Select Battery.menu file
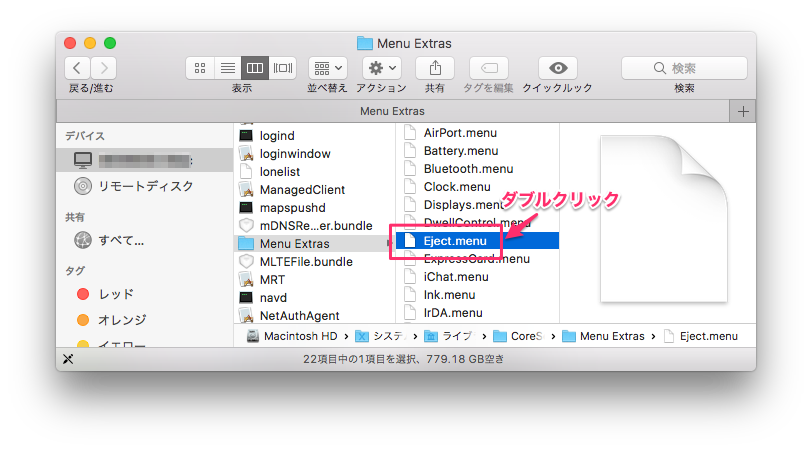 (477, 151)
